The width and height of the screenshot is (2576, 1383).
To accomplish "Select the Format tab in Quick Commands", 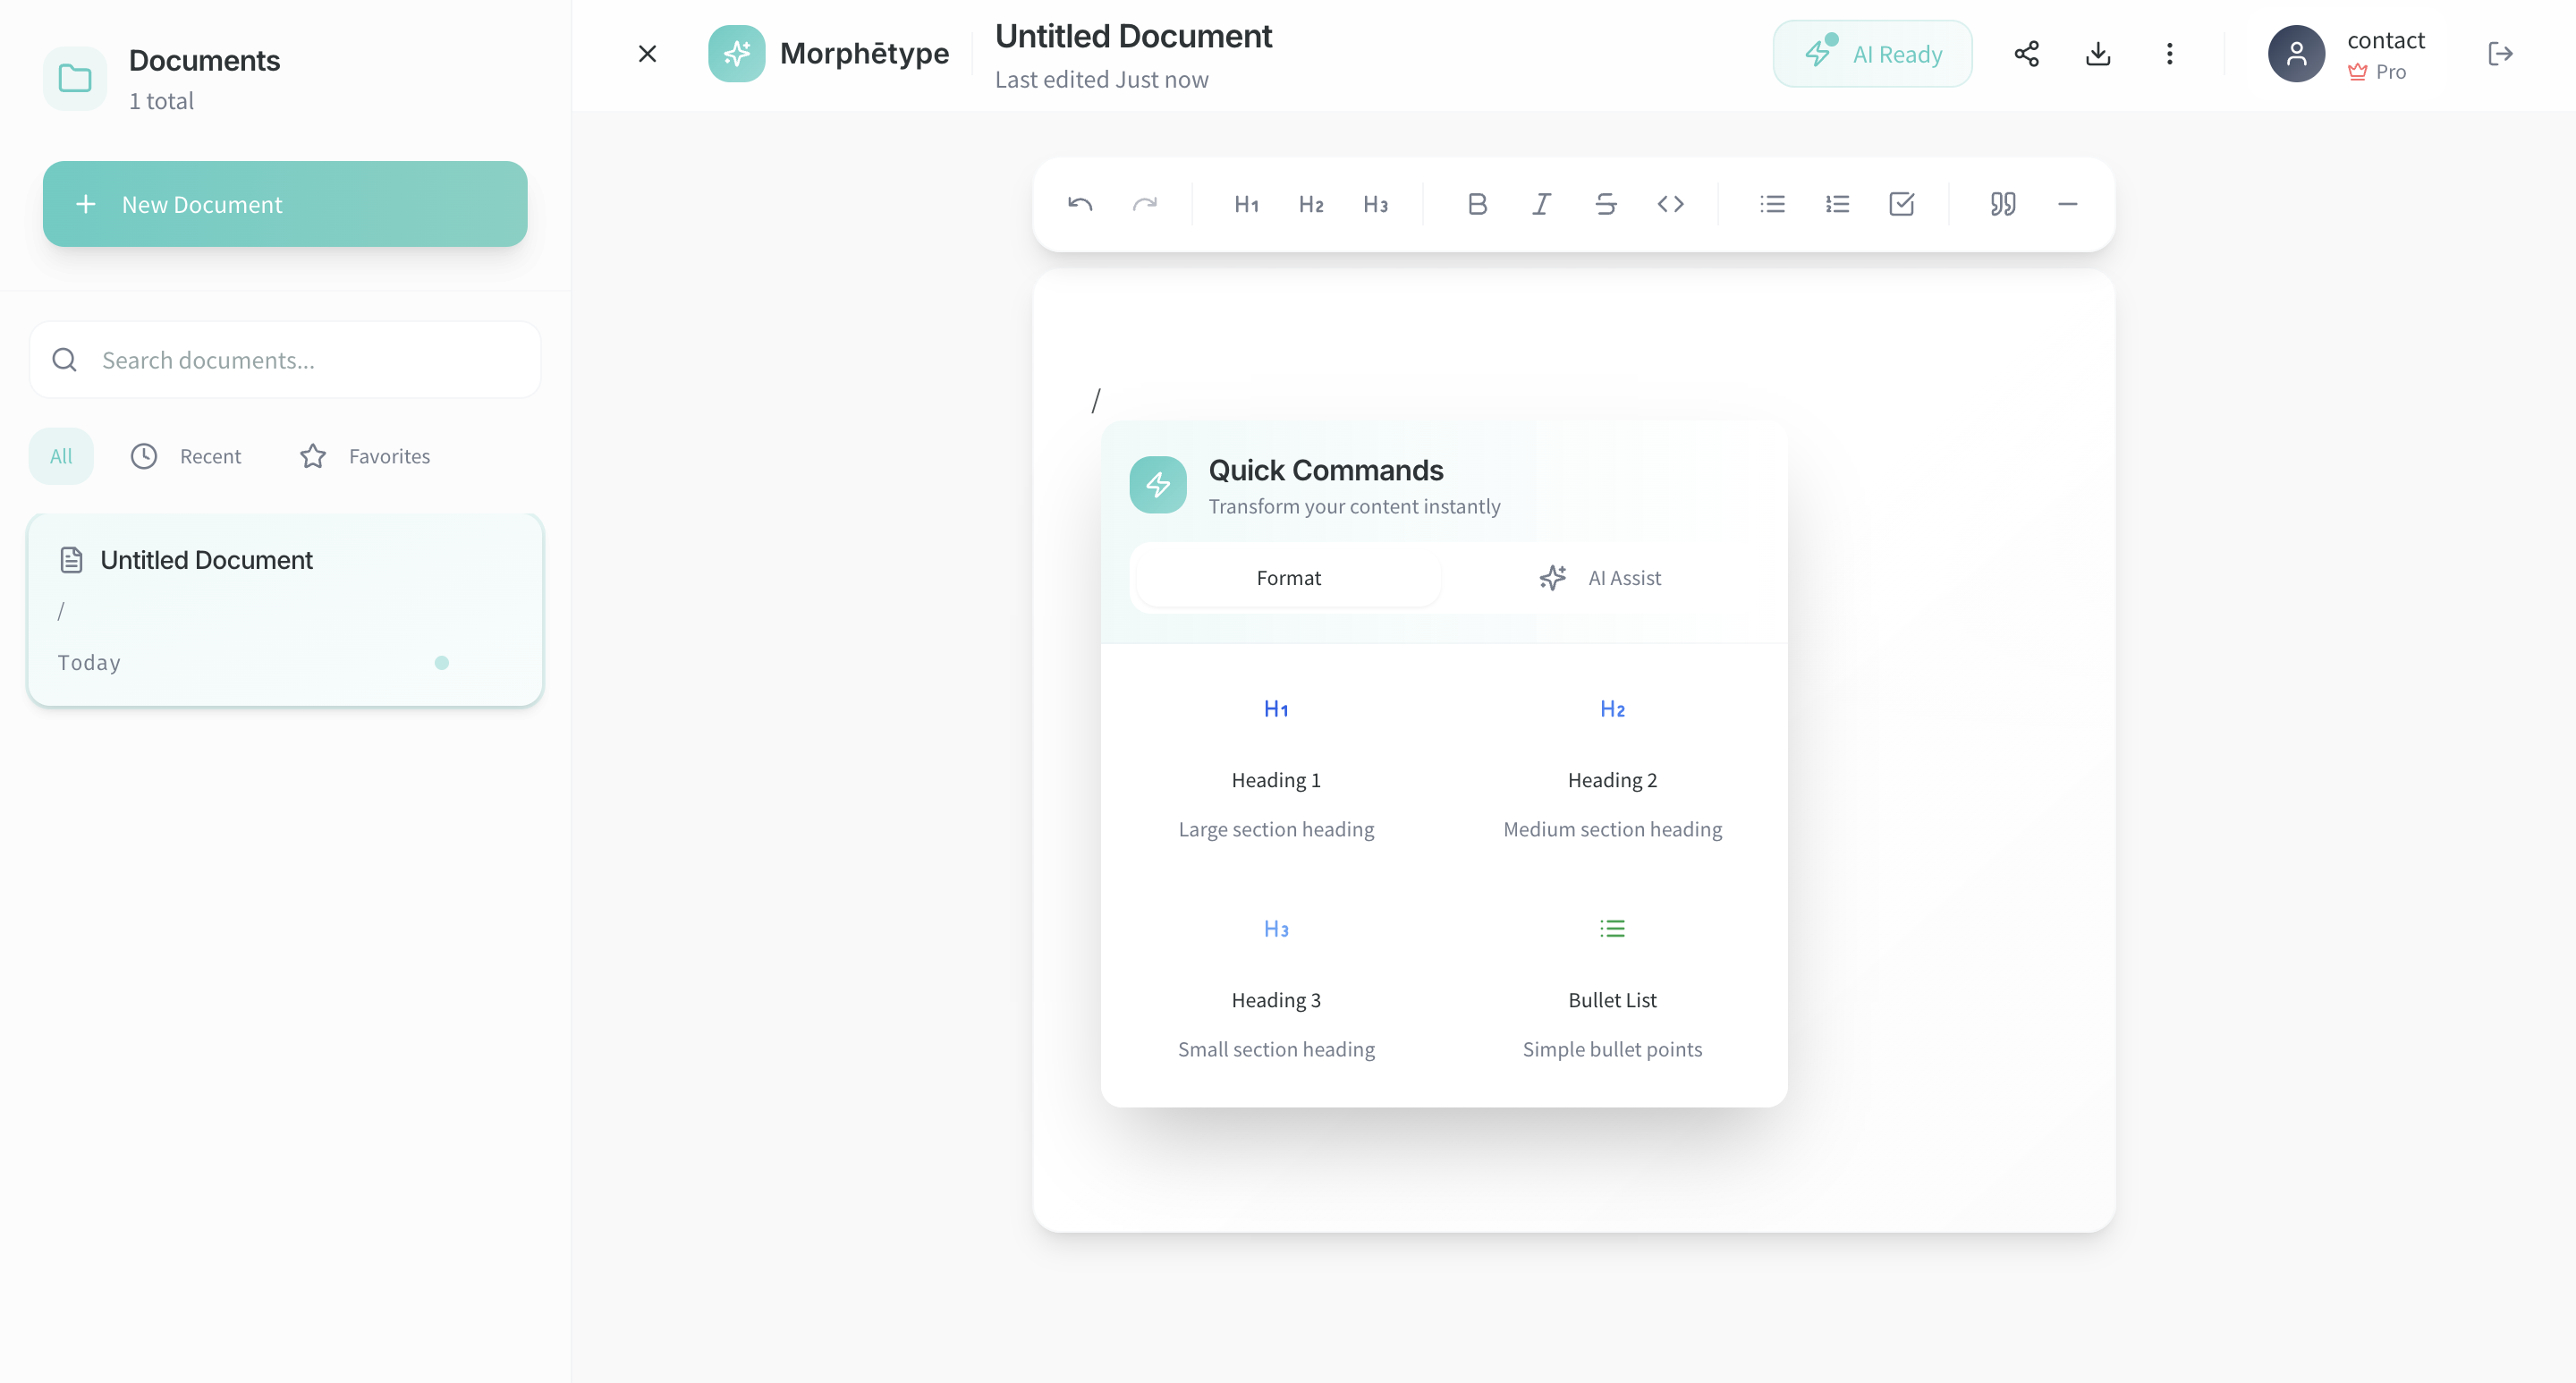I will 1288,578.
